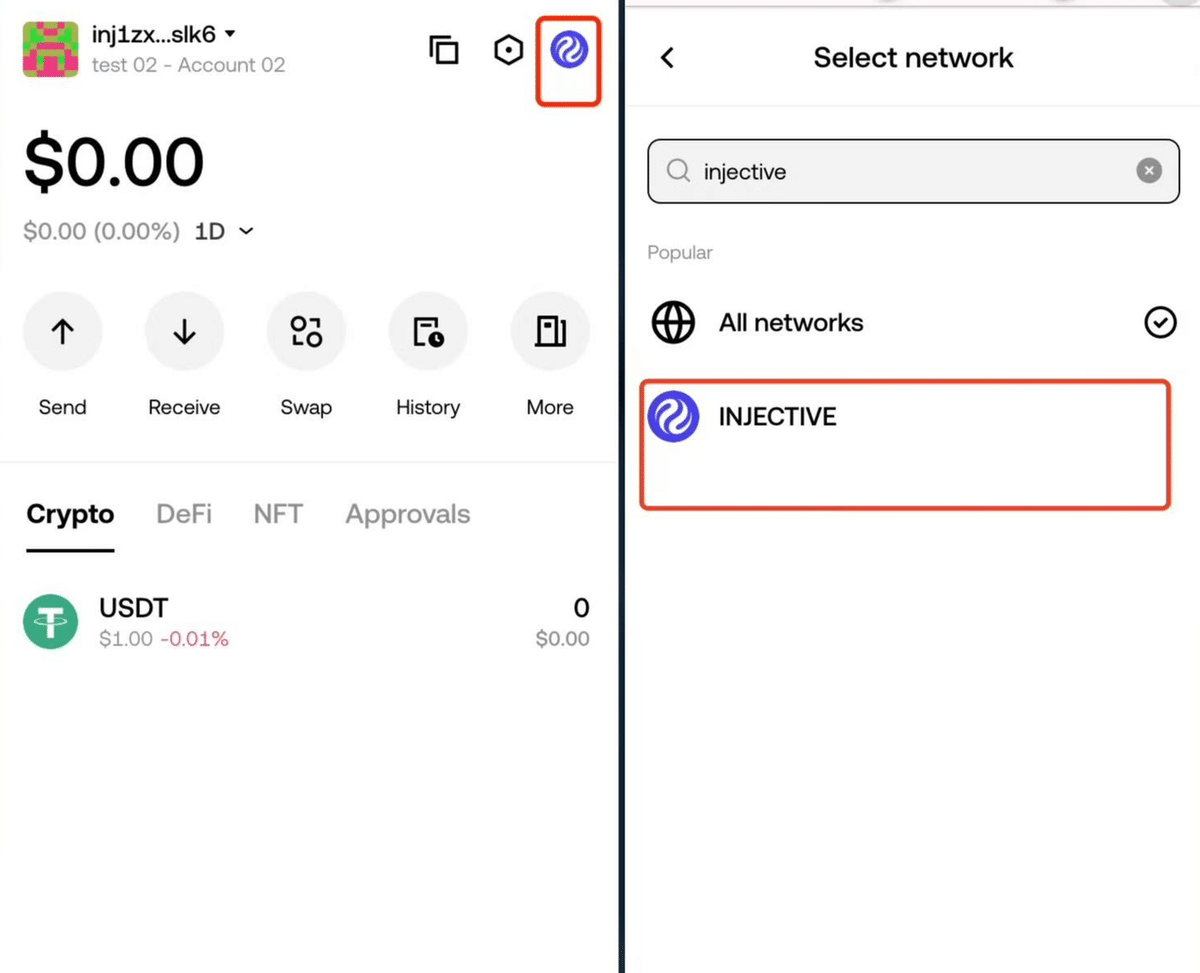This screenshot has height=973, width=1200.
Task: Tap the Send arrow icon
Action: pyautogui.click(x=62, y=332)
